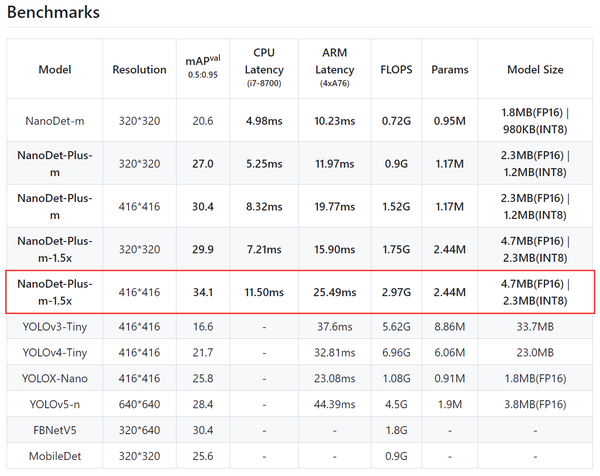Click the YOLOX-Nano model name
This screenshot has width=600, height=476.
(x=55, y=380)
